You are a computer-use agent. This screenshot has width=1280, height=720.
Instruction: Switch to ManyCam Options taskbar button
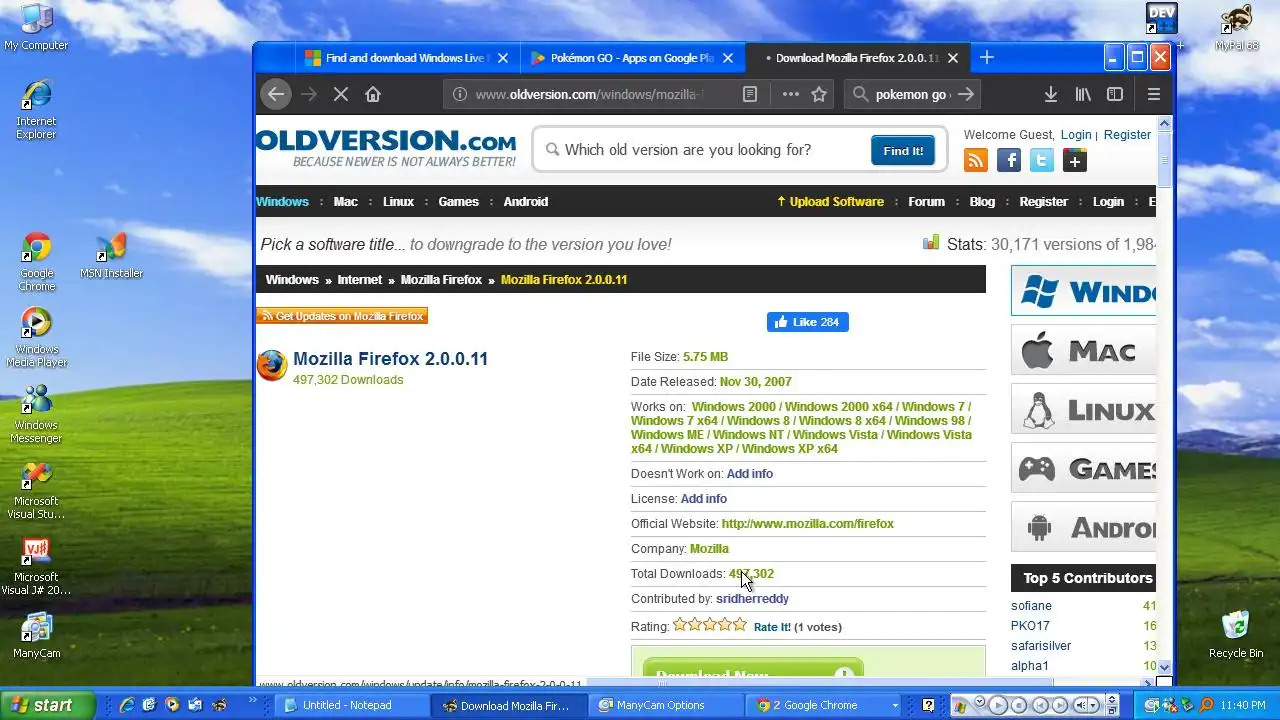pos(664,705)
